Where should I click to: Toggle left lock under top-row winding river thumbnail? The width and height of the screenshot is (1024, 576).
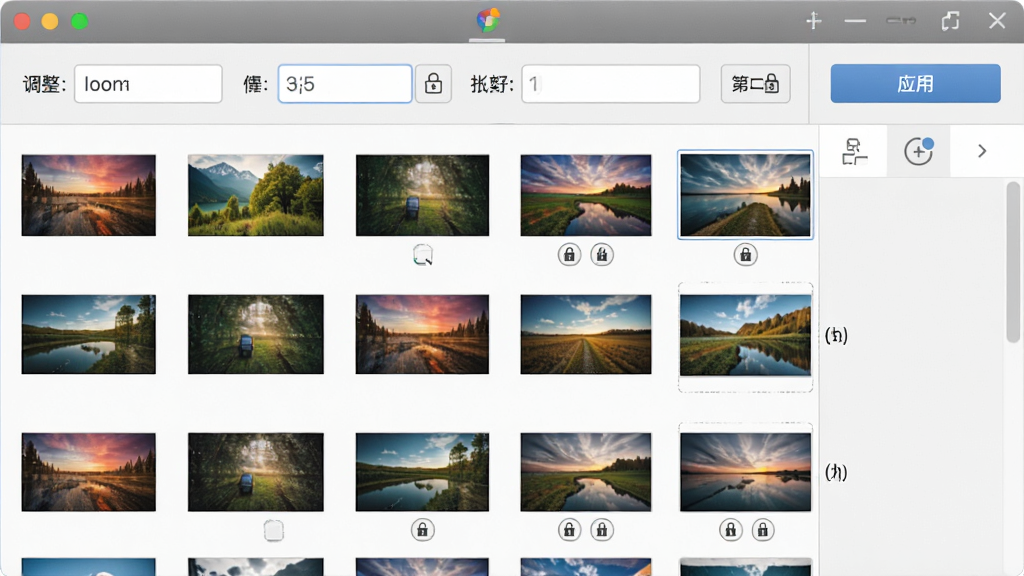point(569,255)
